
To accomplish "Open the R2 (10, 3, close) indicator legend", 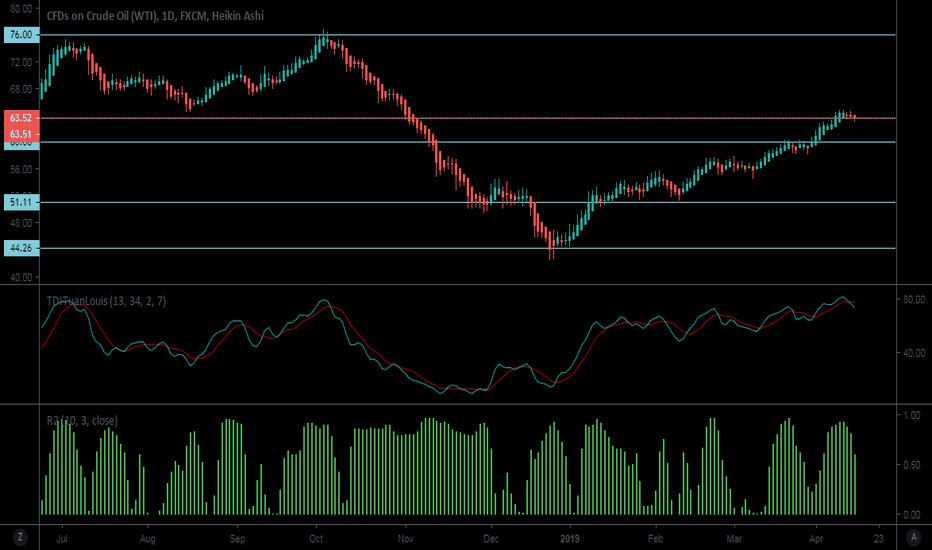I will (x=82, y=420).
